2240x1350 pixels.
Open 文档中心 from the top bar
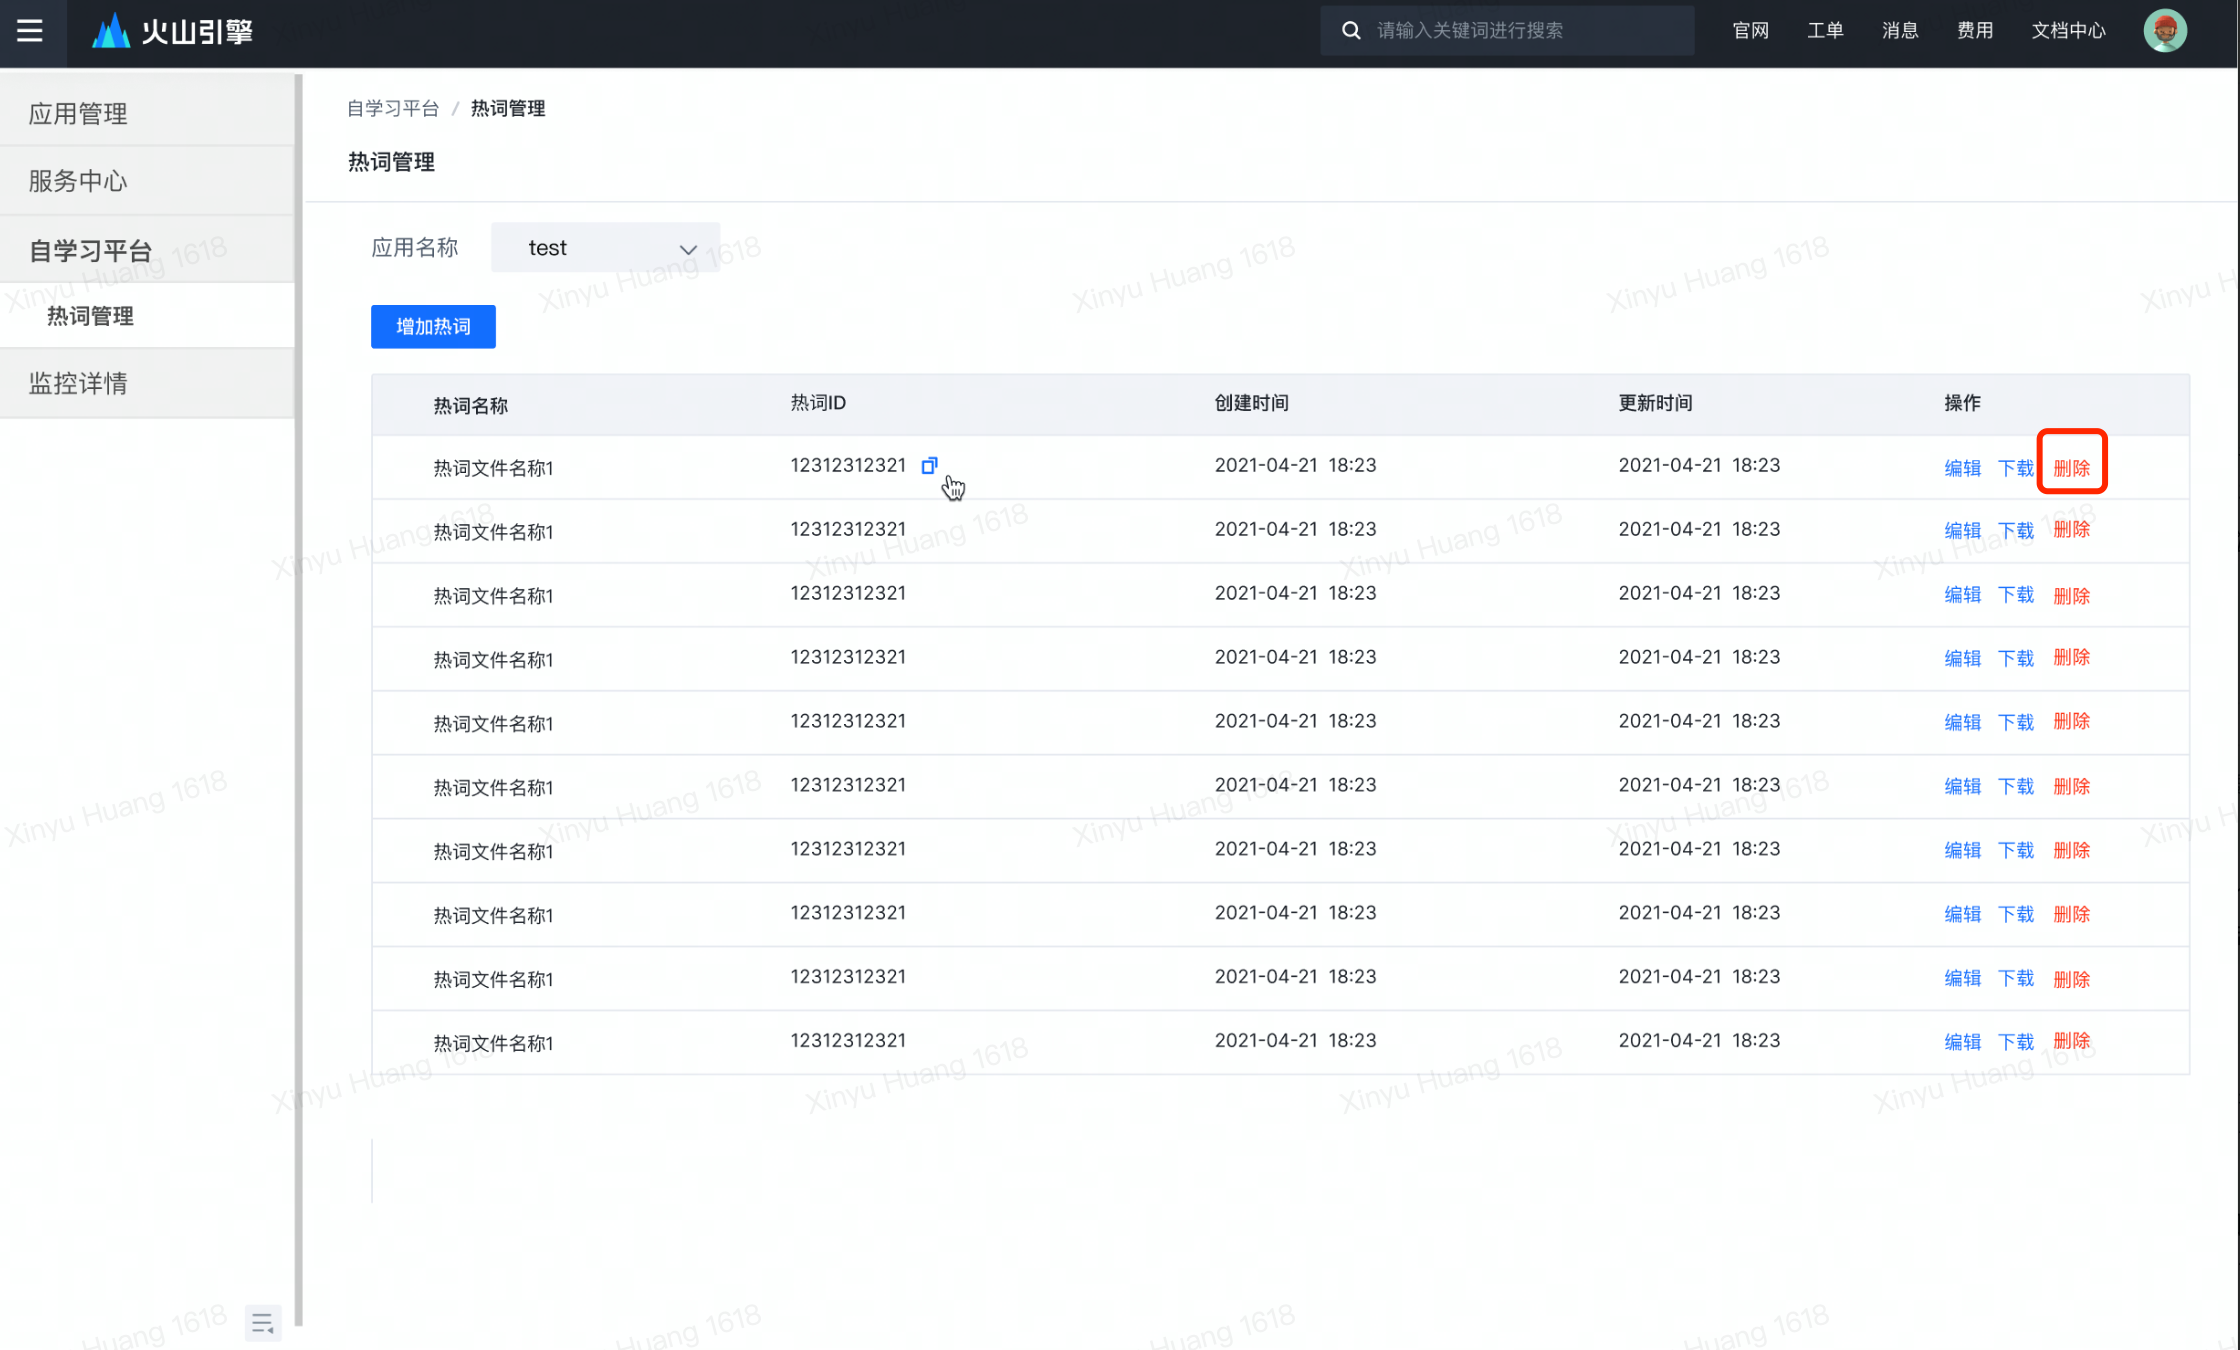[2068, 31]
